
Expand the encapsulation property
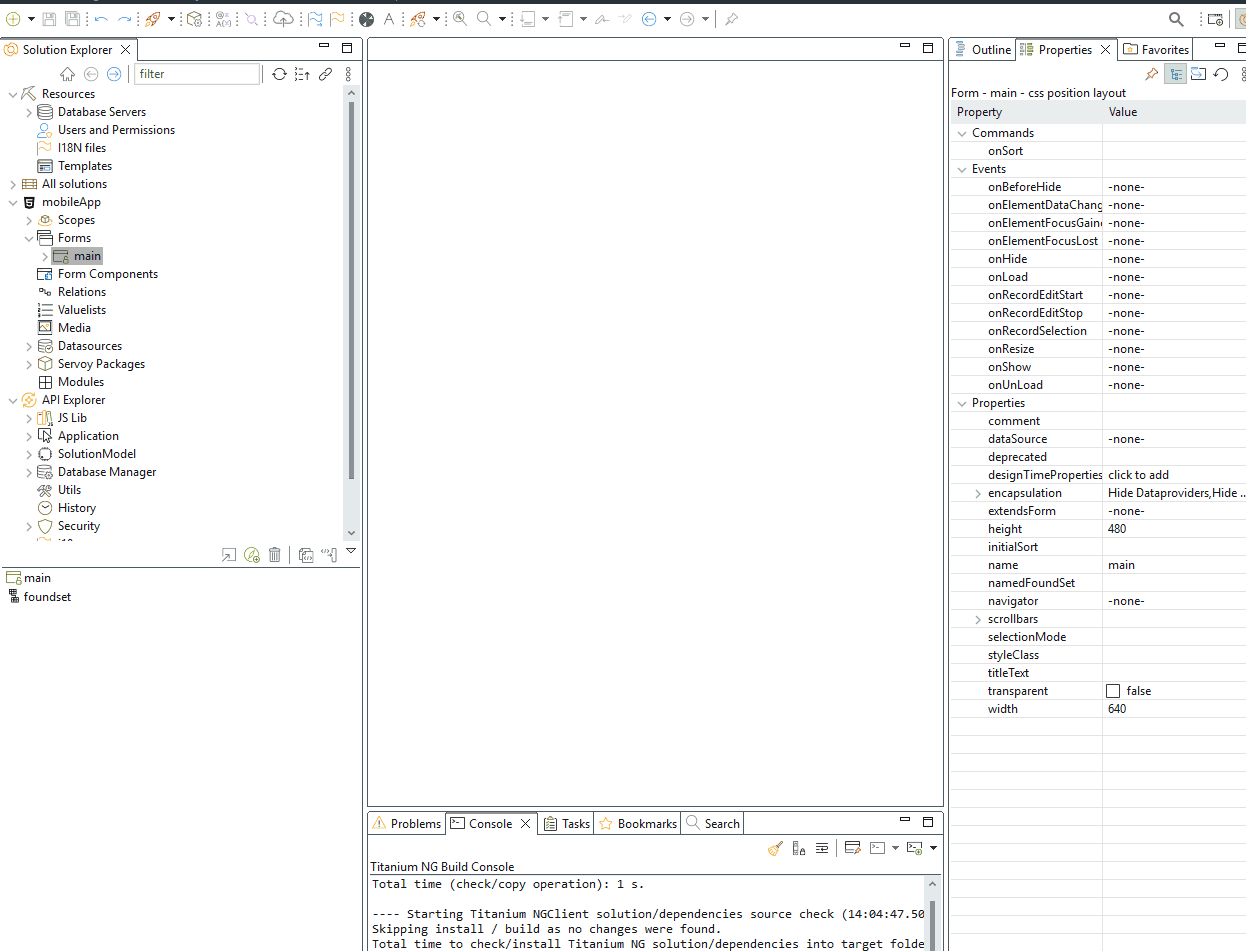pyautogui.click(x=978, y=493)
